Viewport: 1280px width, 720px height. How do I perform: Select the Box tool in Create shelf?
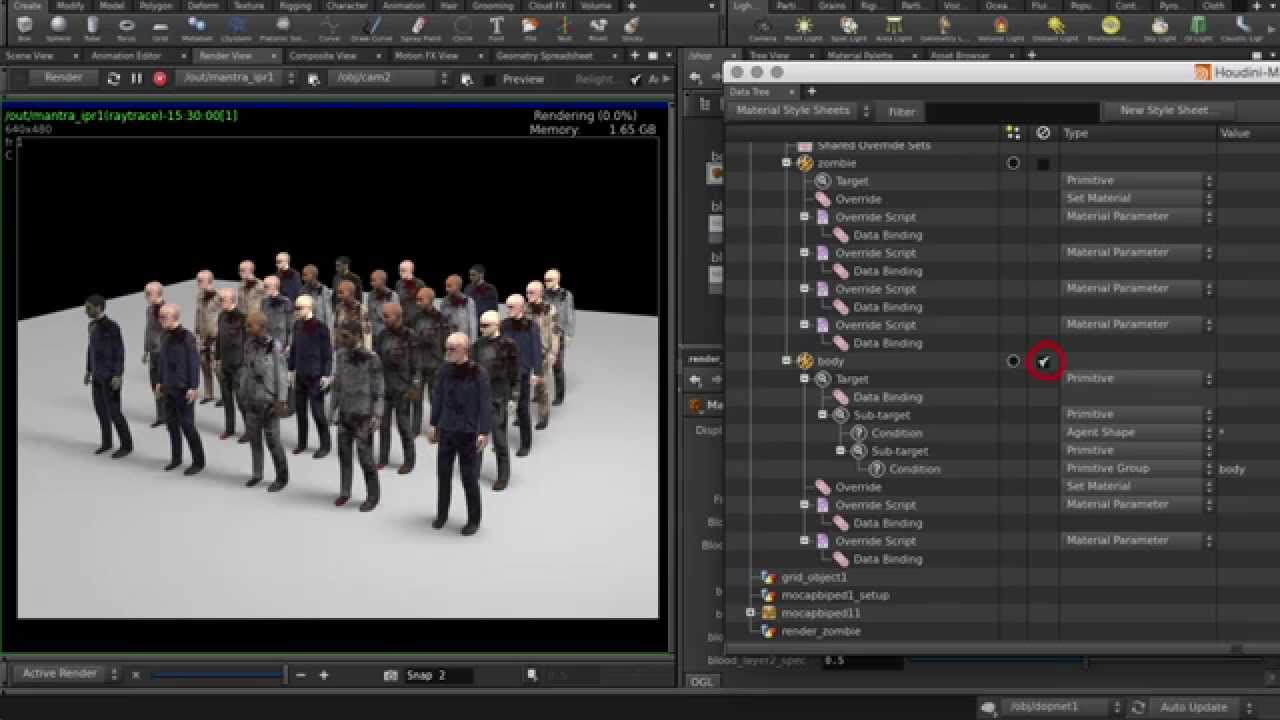pos(25,28)
